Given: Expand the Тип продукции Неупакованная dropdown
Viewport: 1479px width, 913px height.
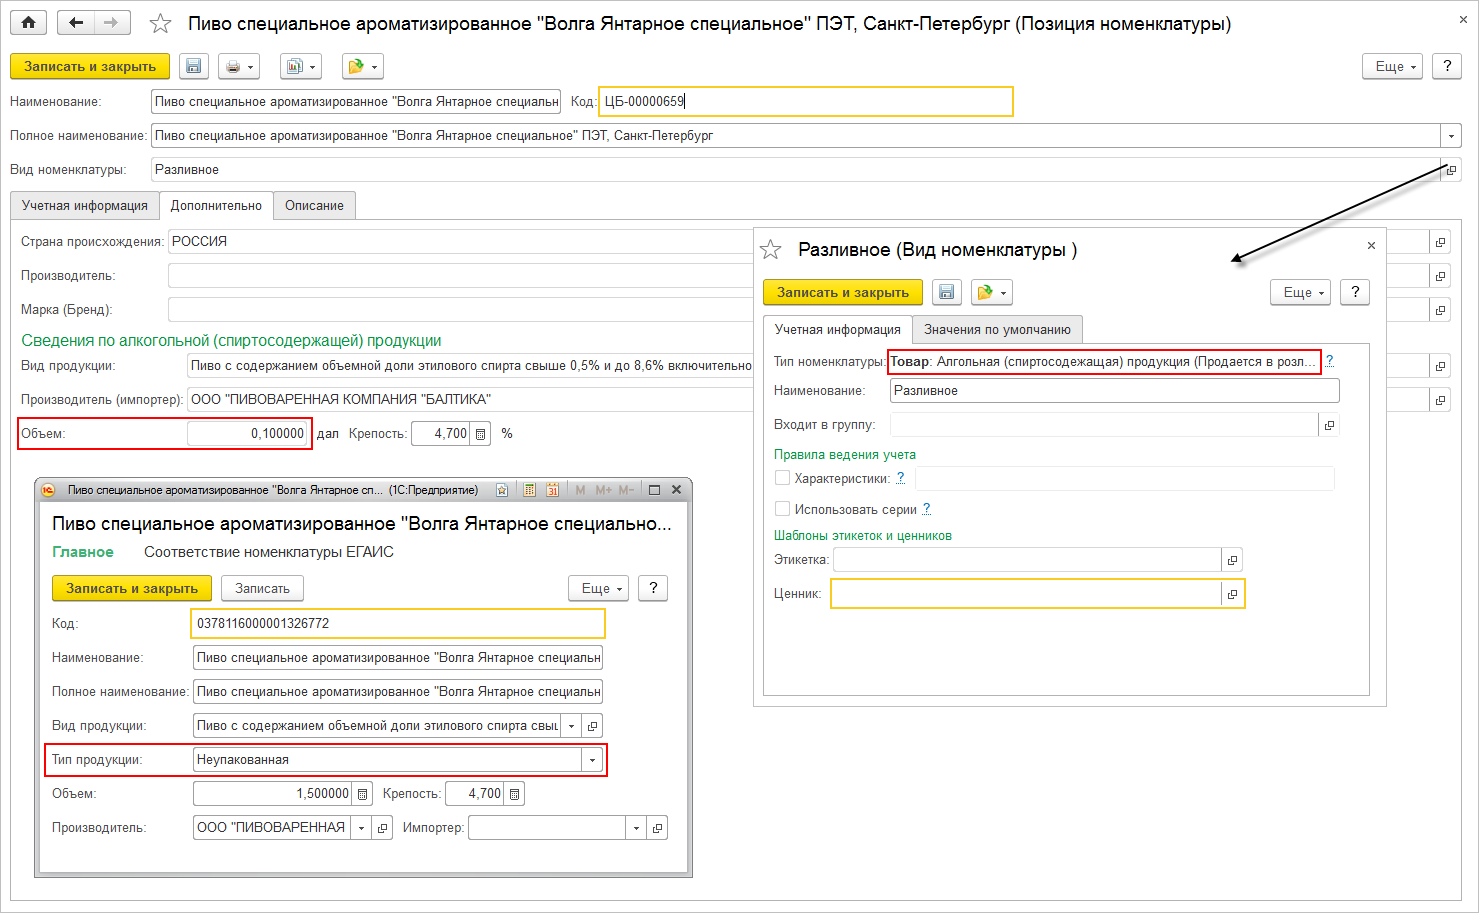Looking at the screenshot, I should pos(592,760).
